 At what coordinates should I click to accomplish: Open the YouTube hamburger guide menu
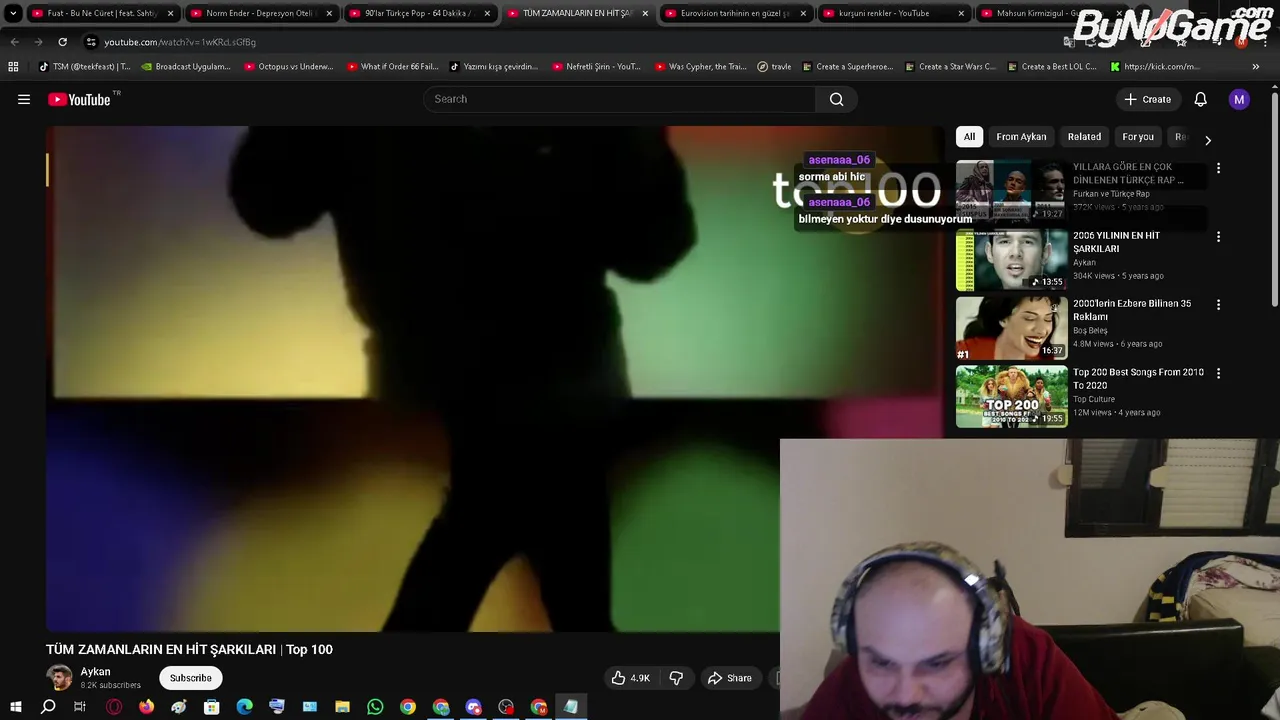[x=24, y=99]
